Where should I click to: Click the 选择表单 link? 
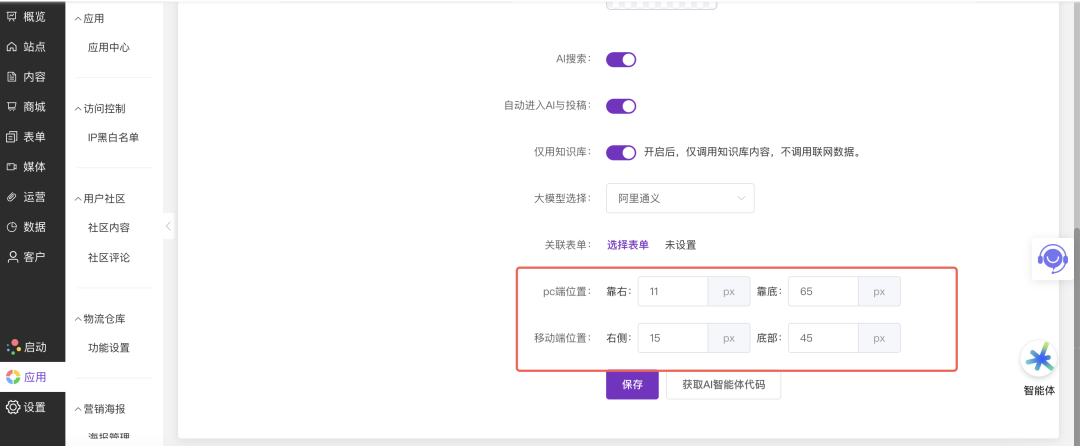click(x=628, y=245)
